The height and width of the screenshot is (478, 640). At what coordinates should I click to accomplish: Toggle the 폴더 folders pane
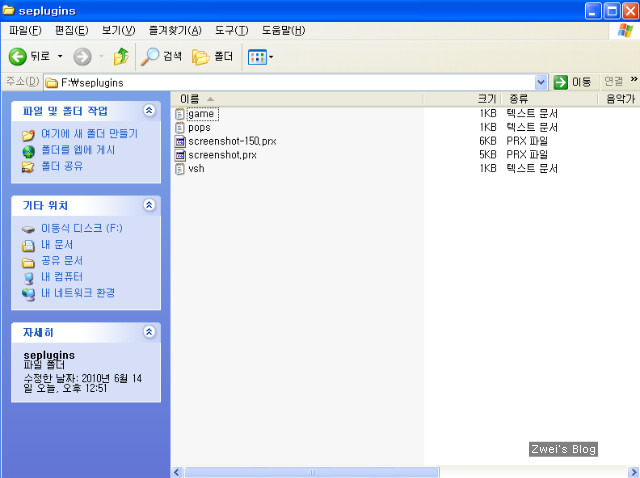point(213,56)
